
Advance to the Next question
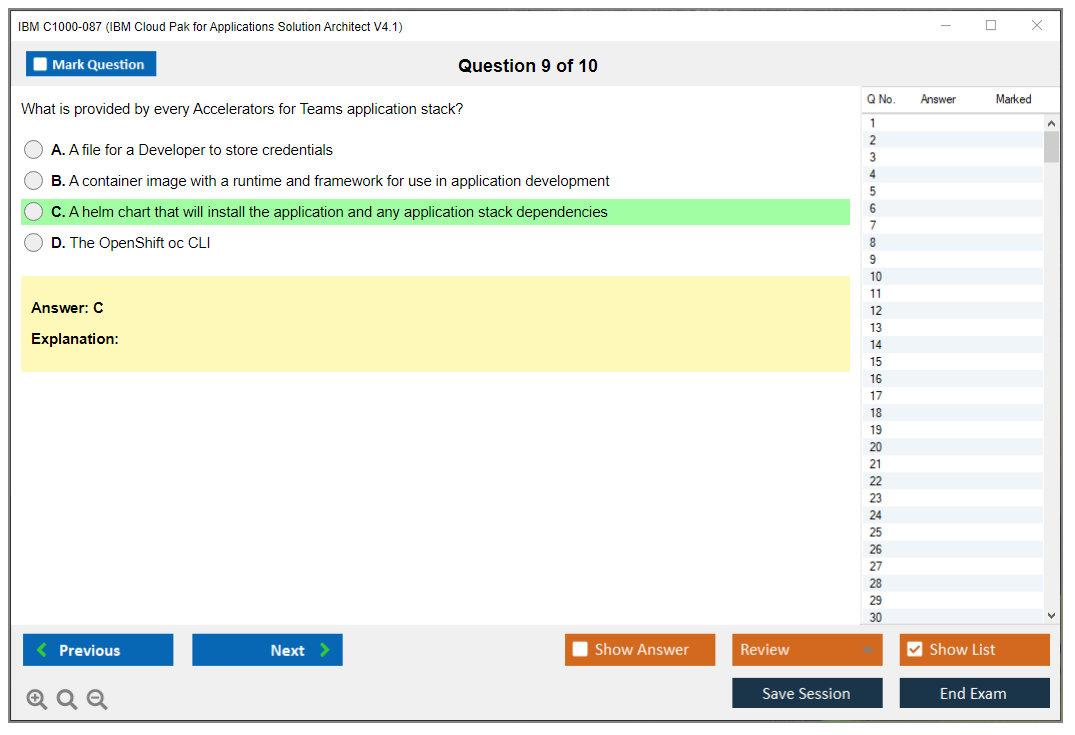click(x=267, y=650)
